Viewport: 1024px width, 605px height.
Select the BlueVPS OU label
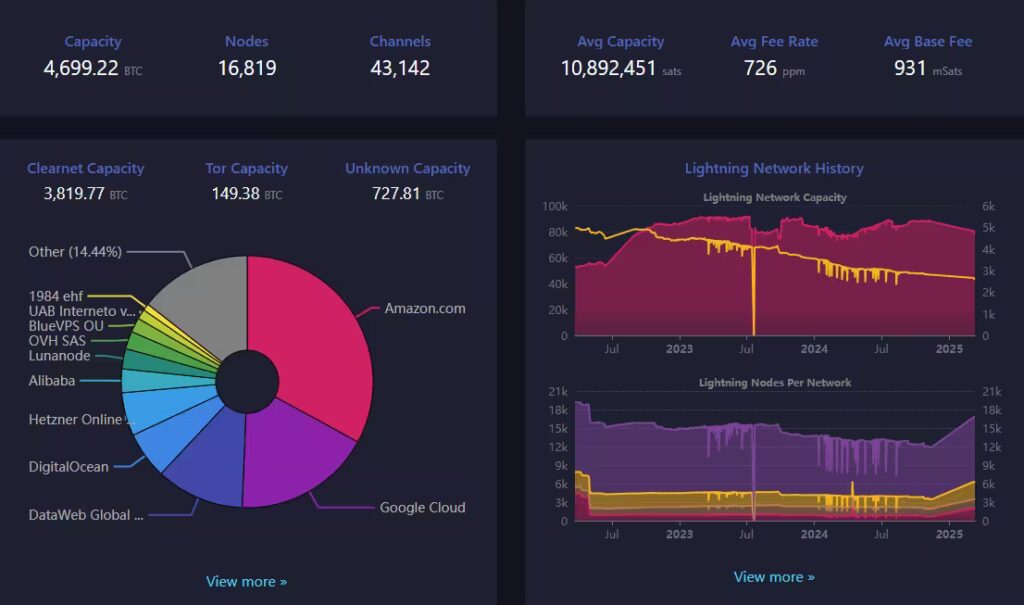click(x=64, y=325)
